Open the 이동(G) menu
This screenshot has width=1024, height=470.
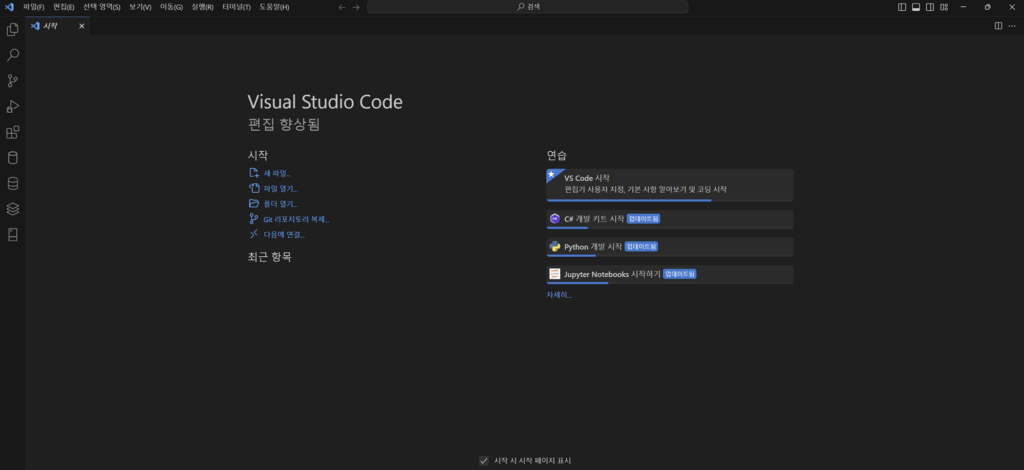pos(172,7)
